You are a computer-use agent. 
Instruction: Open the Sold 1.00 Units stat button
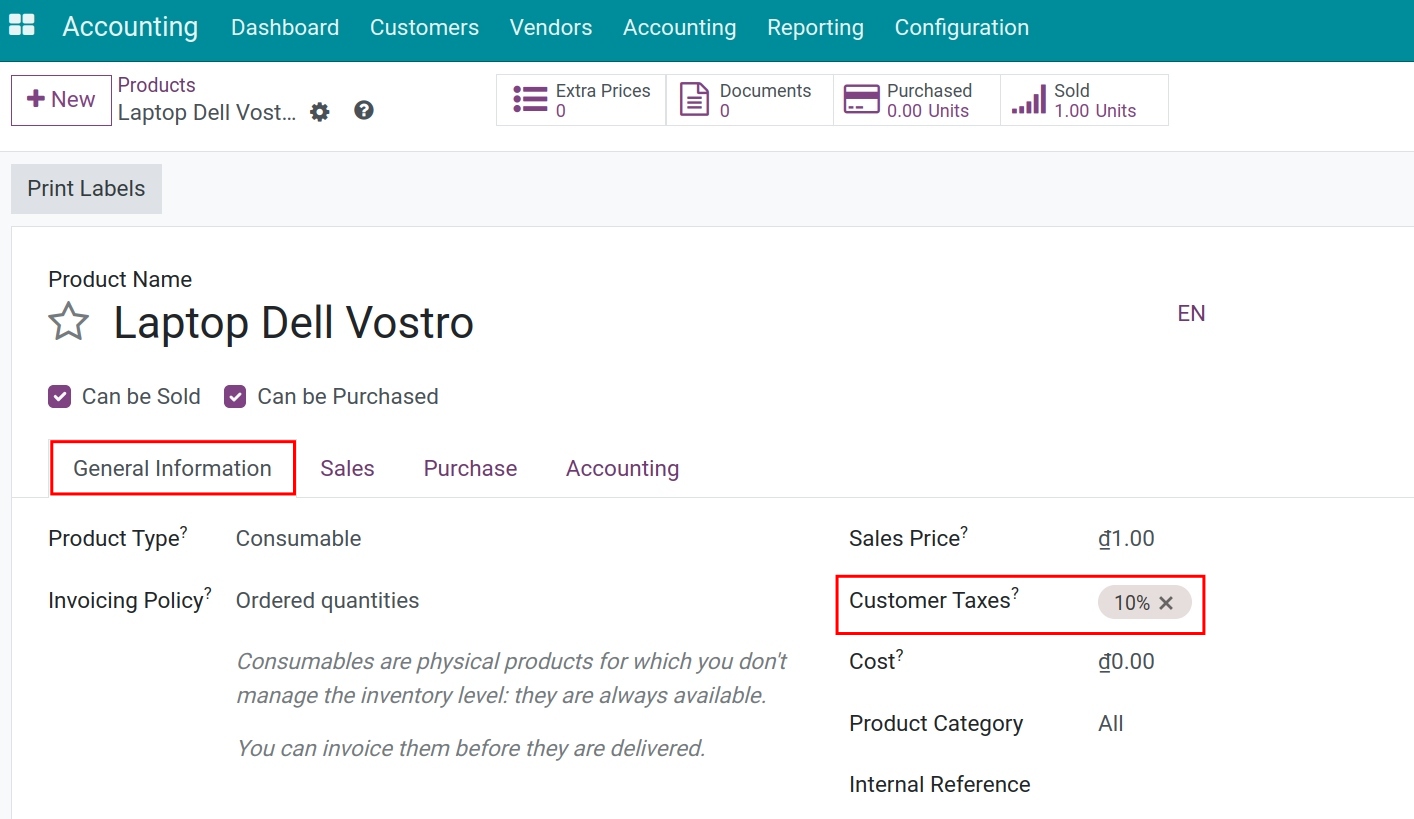[x=1084, y=100]
